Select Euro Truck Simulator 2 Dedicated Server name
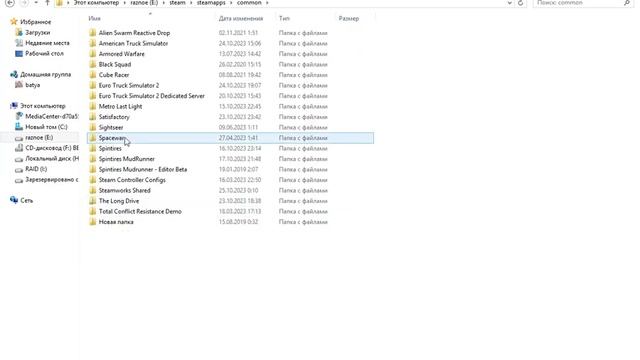This screenshot has height=360, width=640. pyautogui.click(x=151, y=96)
